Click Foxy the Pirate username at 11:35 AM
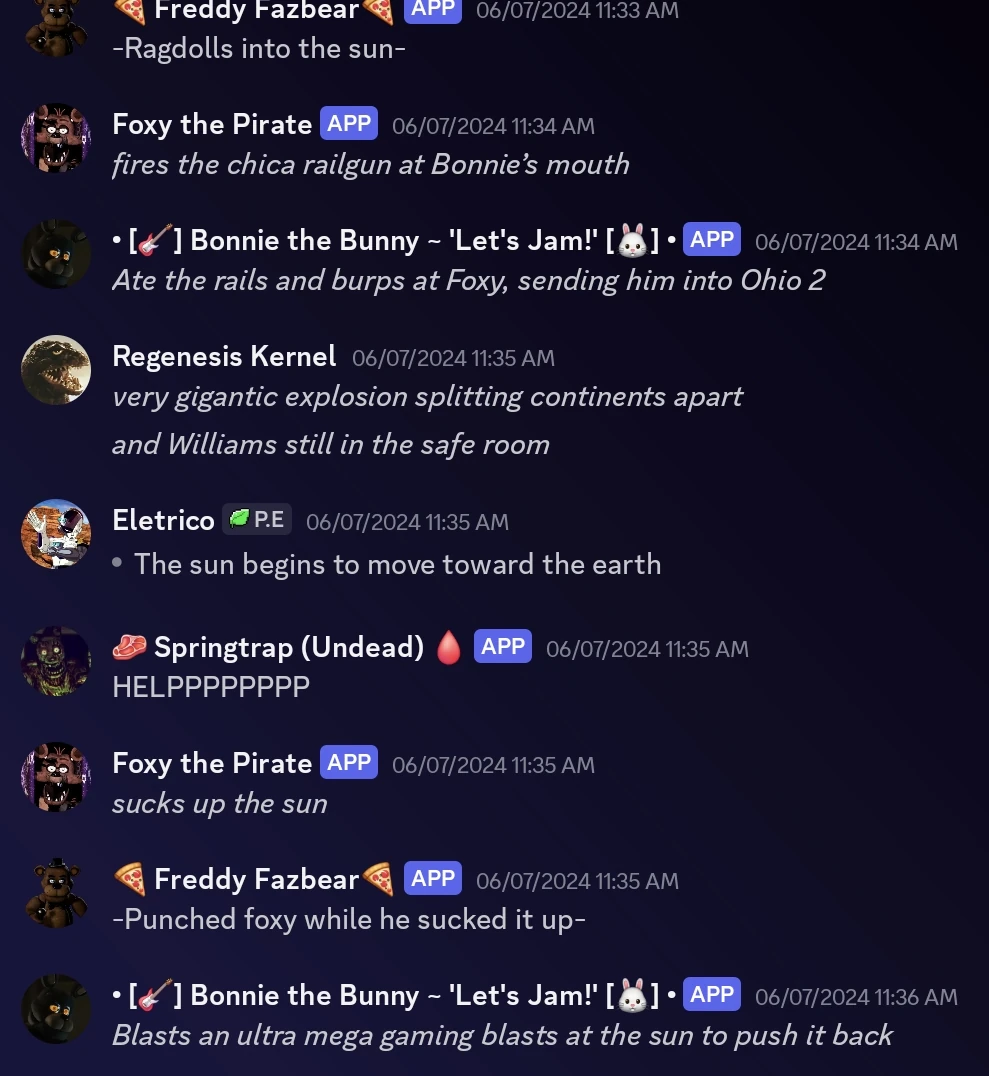The image size is (989, 1076). [x=212, y=764]
